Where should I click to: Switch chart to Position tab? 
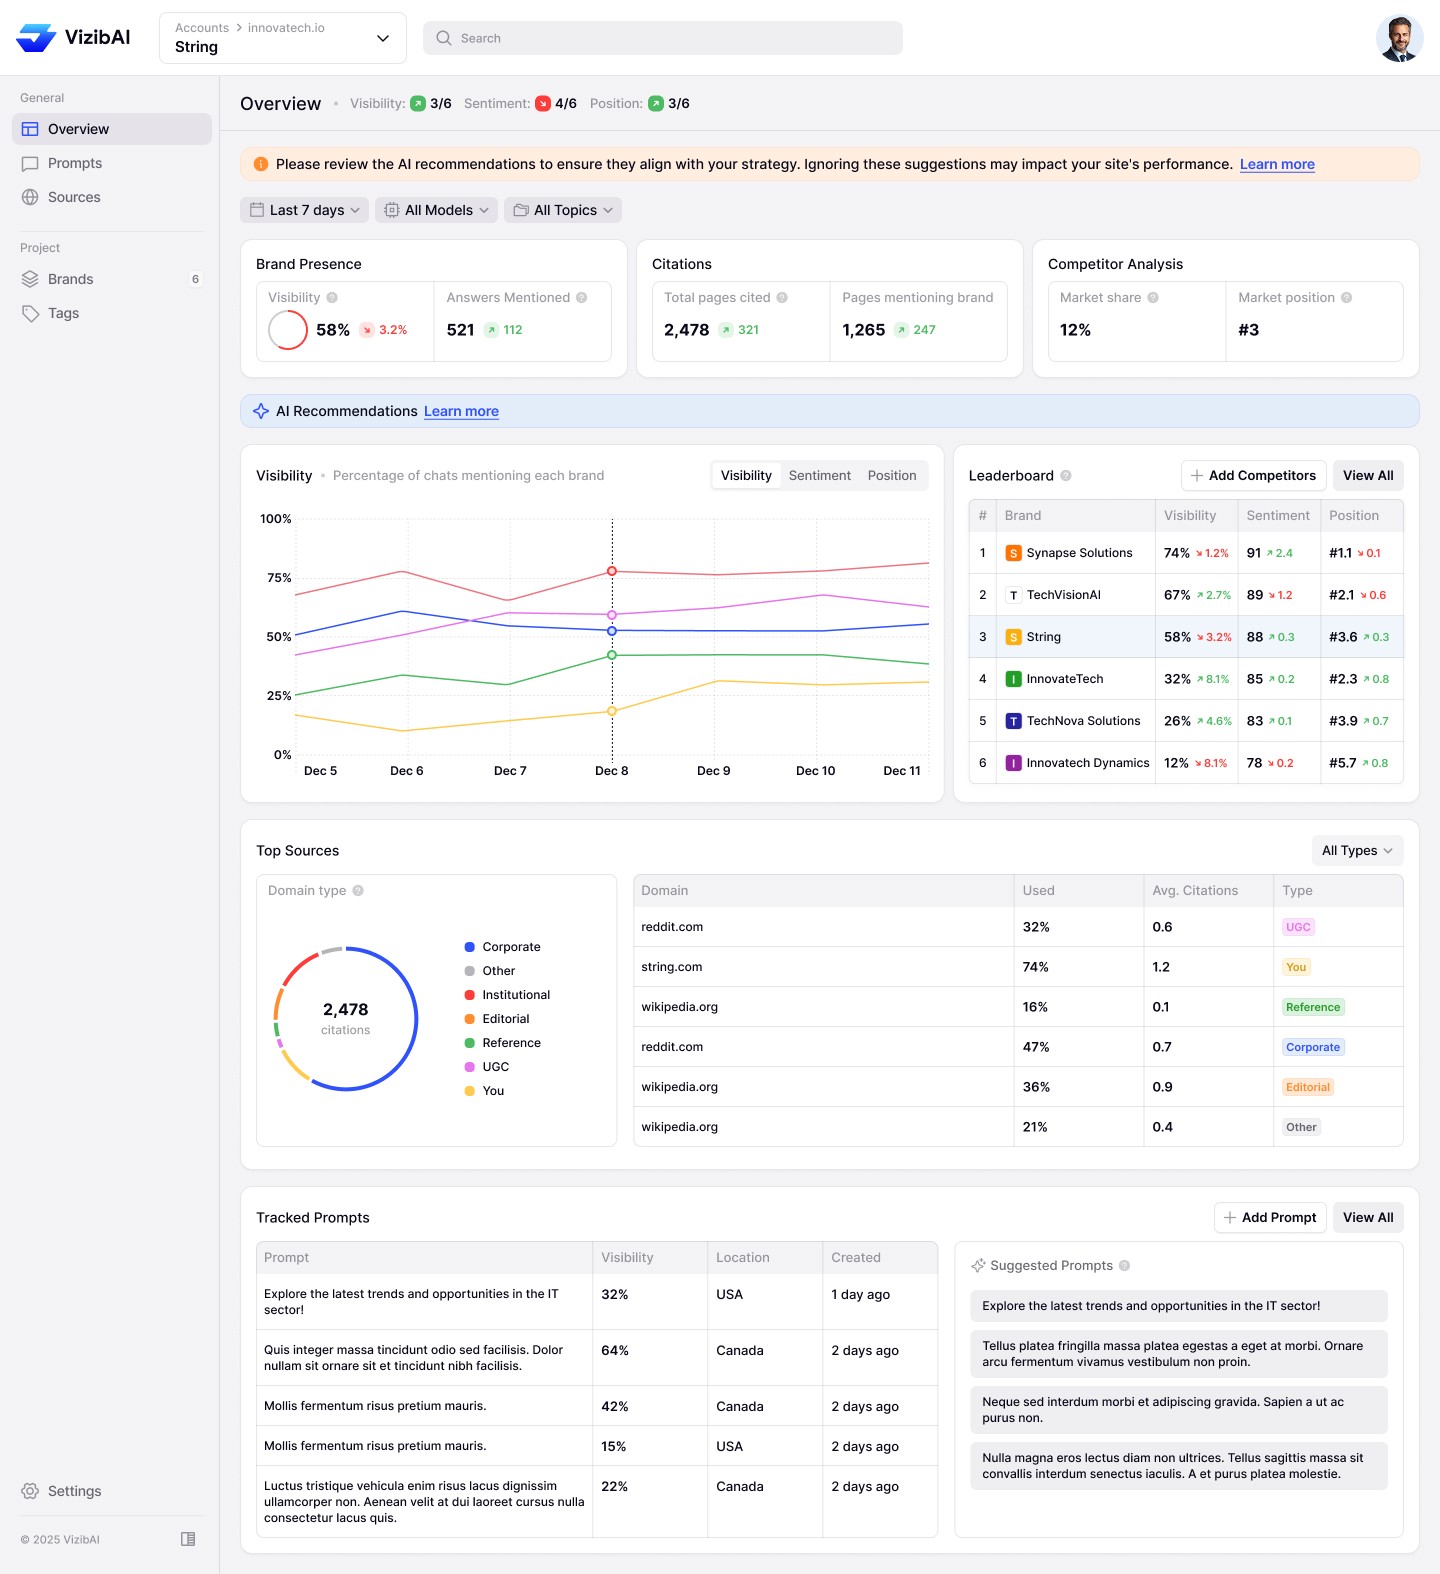coord(892,476)
